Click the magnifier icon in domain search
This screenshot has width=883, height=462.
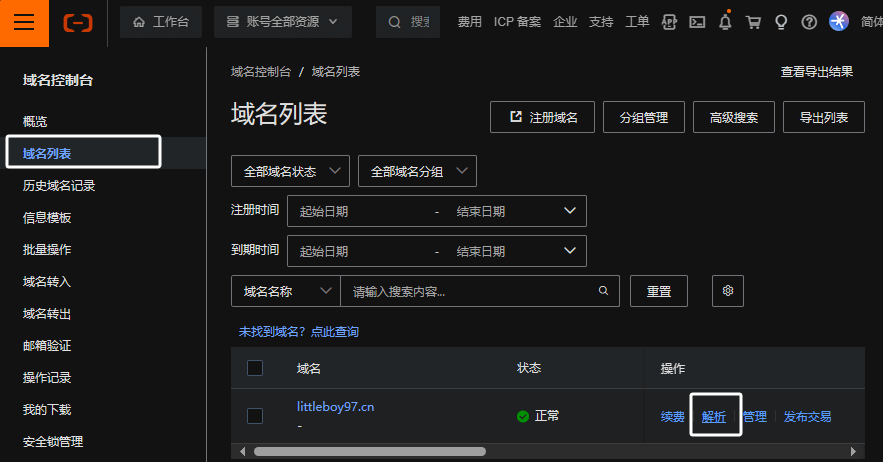(x=604, y=291)
